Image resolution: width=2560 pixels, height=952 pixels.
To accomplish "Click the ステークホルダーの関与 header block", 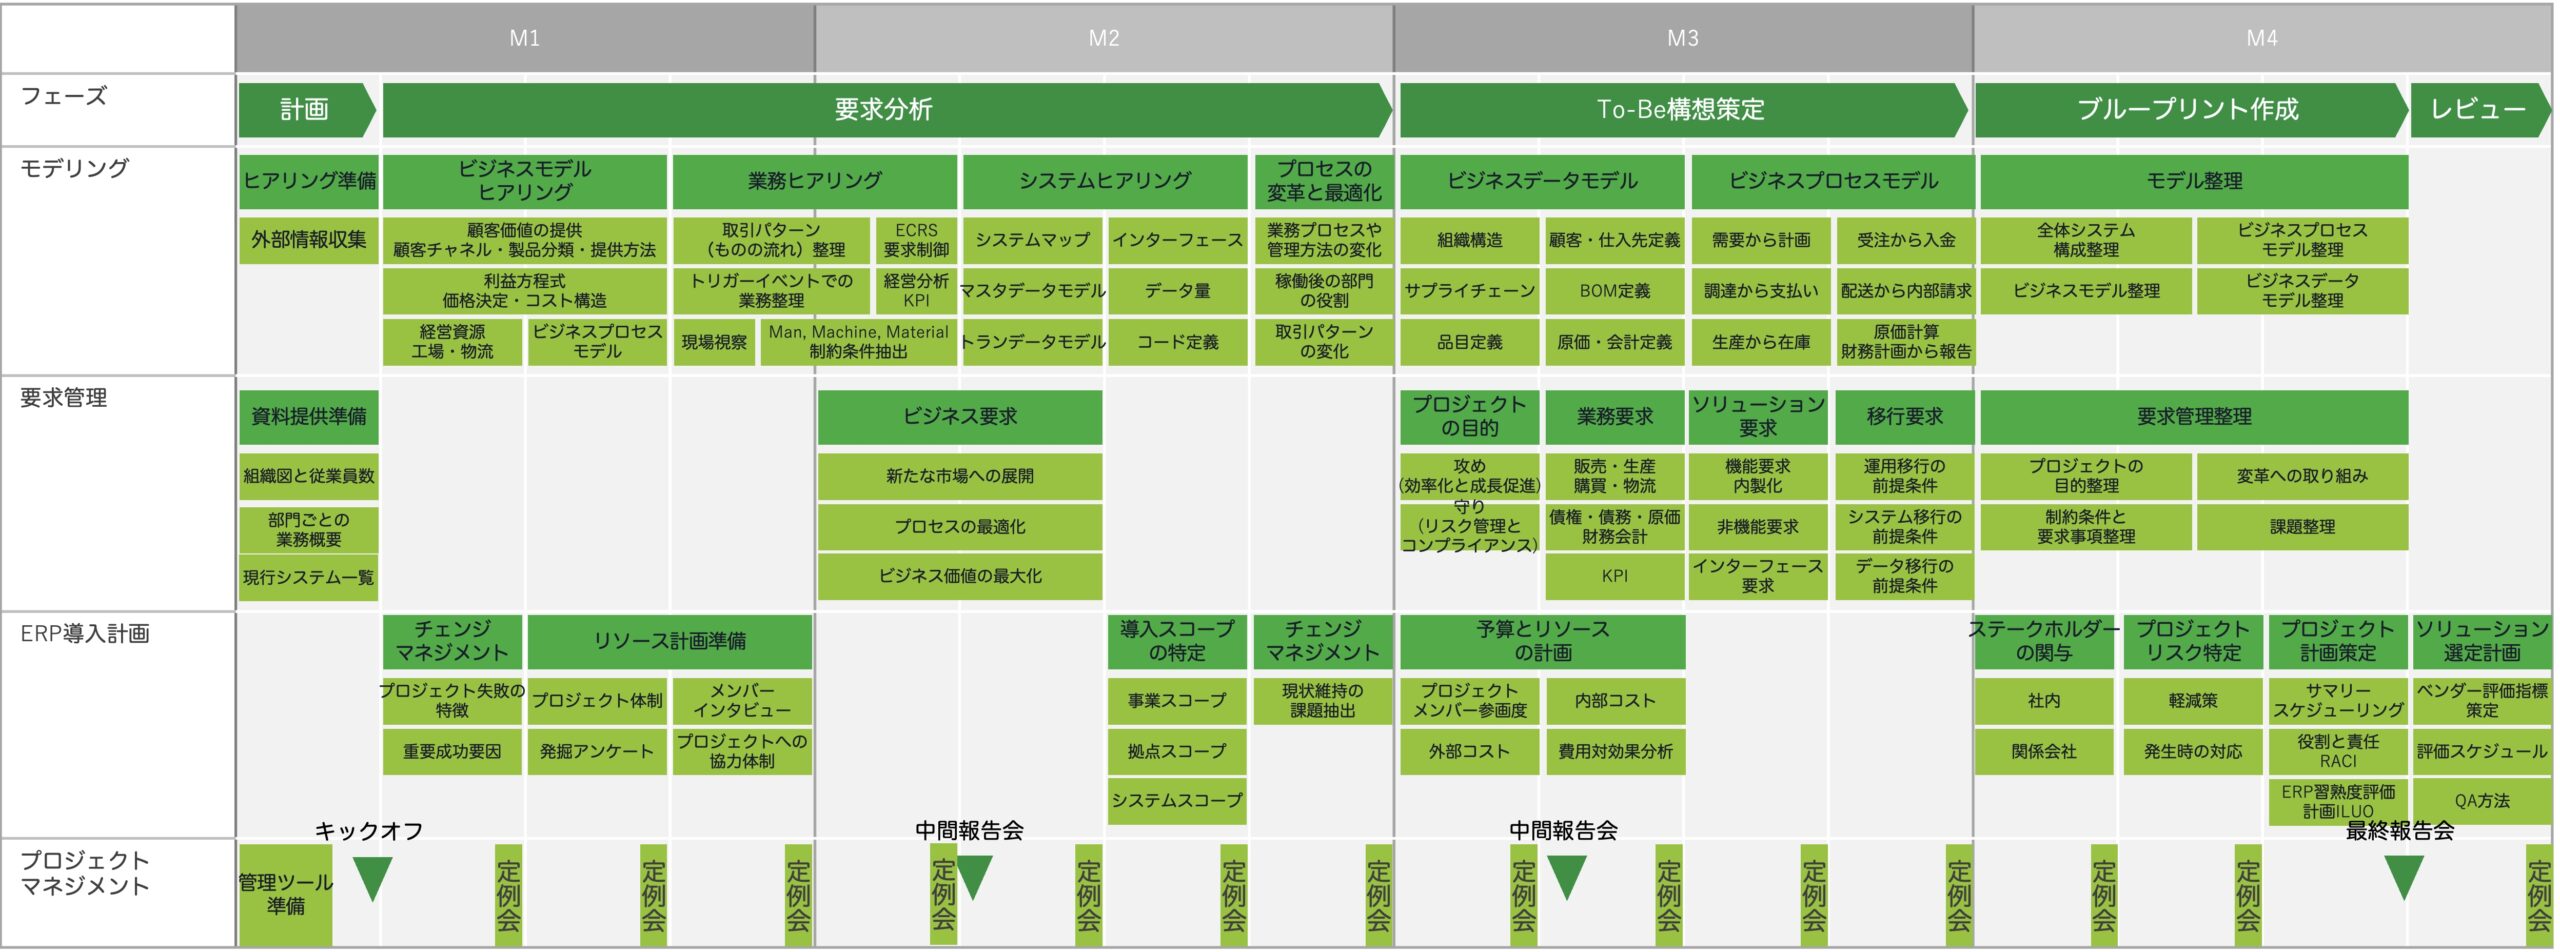I will (2044, 641).
